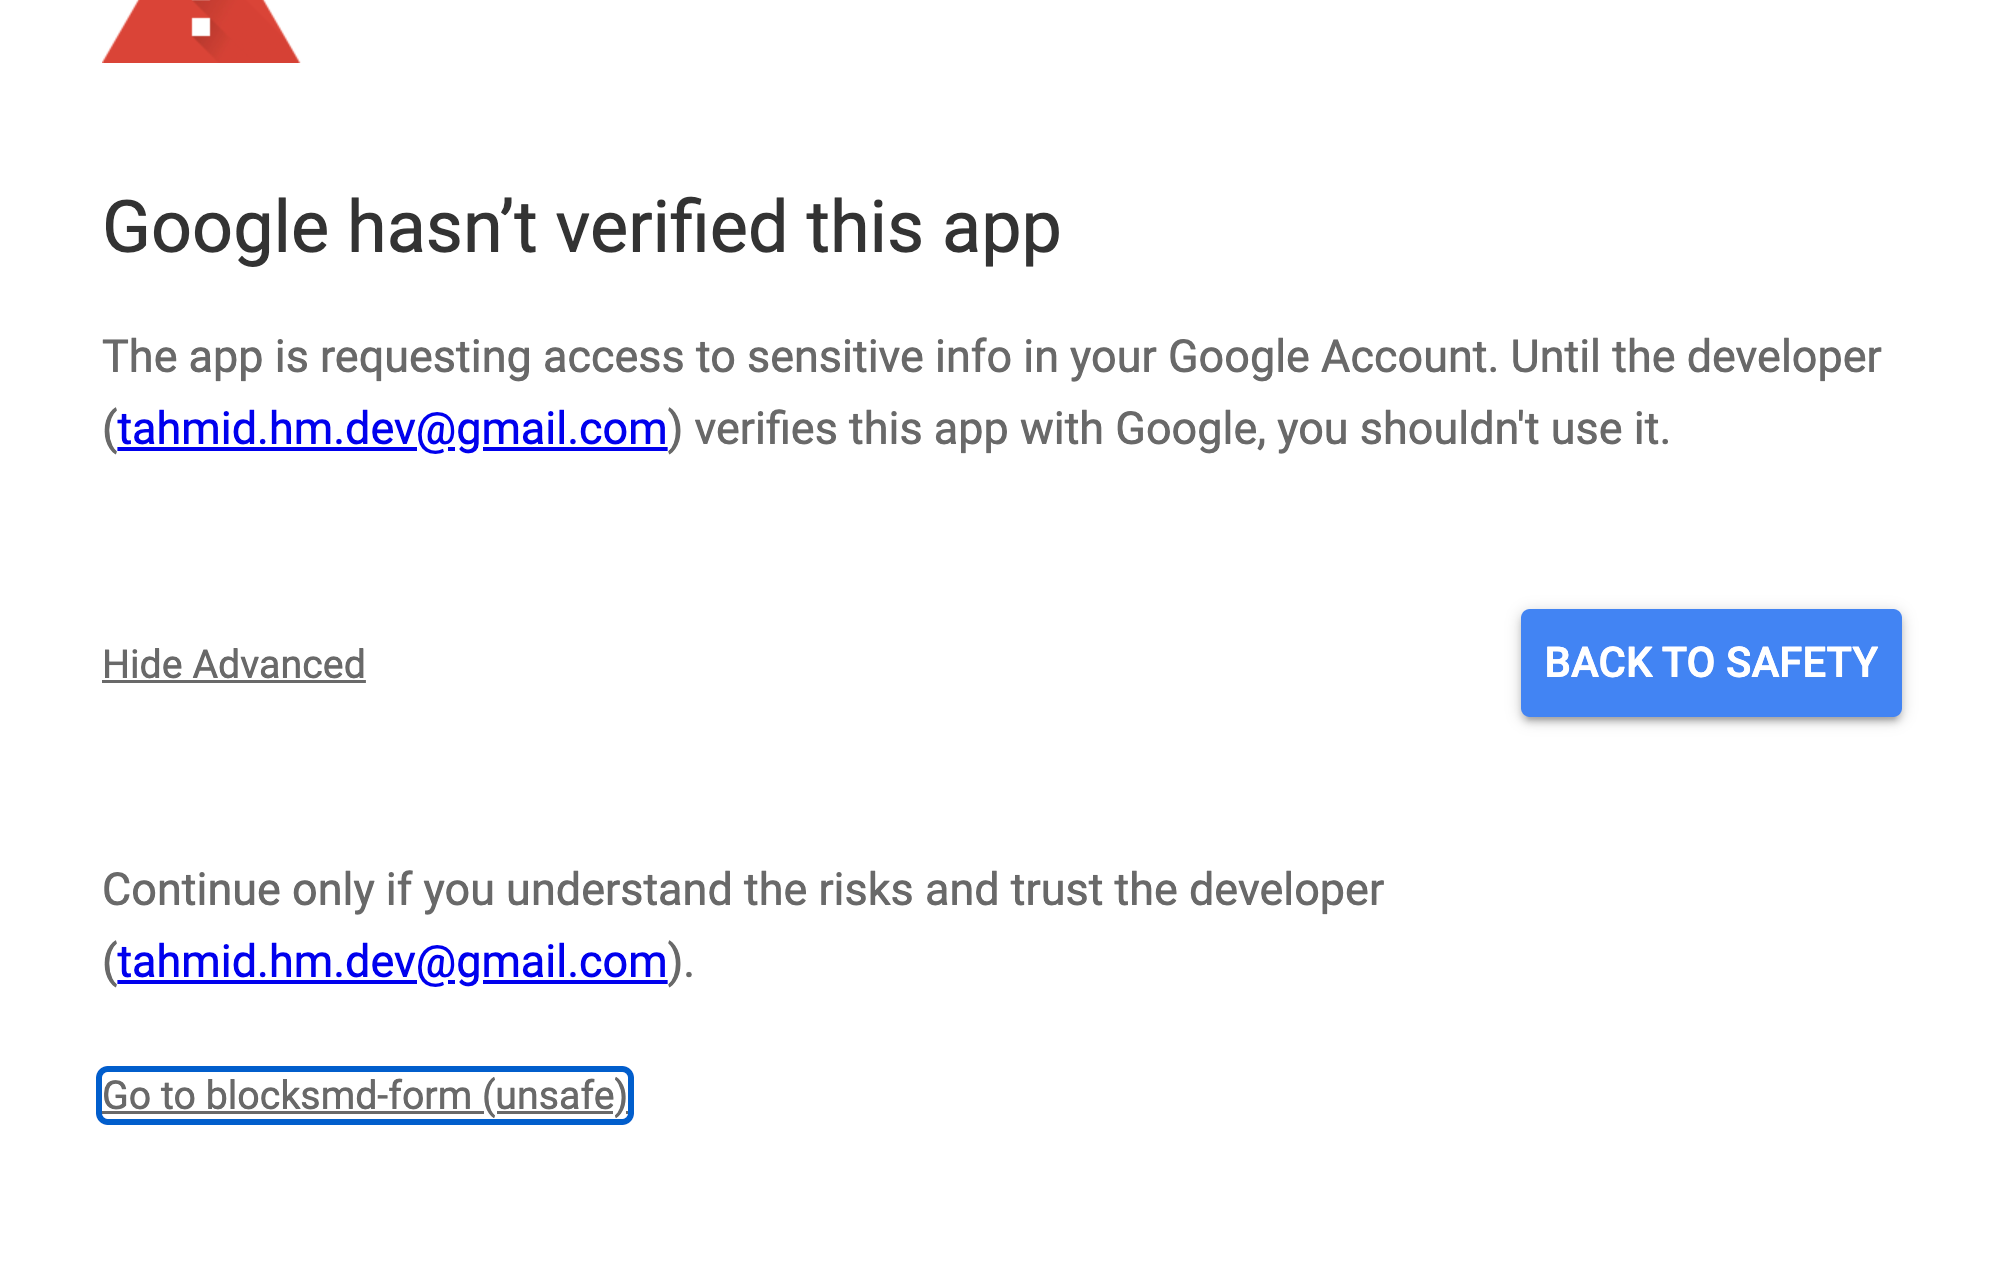Follow the 'Go to blocksmd-form (unsafe)' link
2004x1282 pixels.
pyautogui.click(x=365, y=1096)
